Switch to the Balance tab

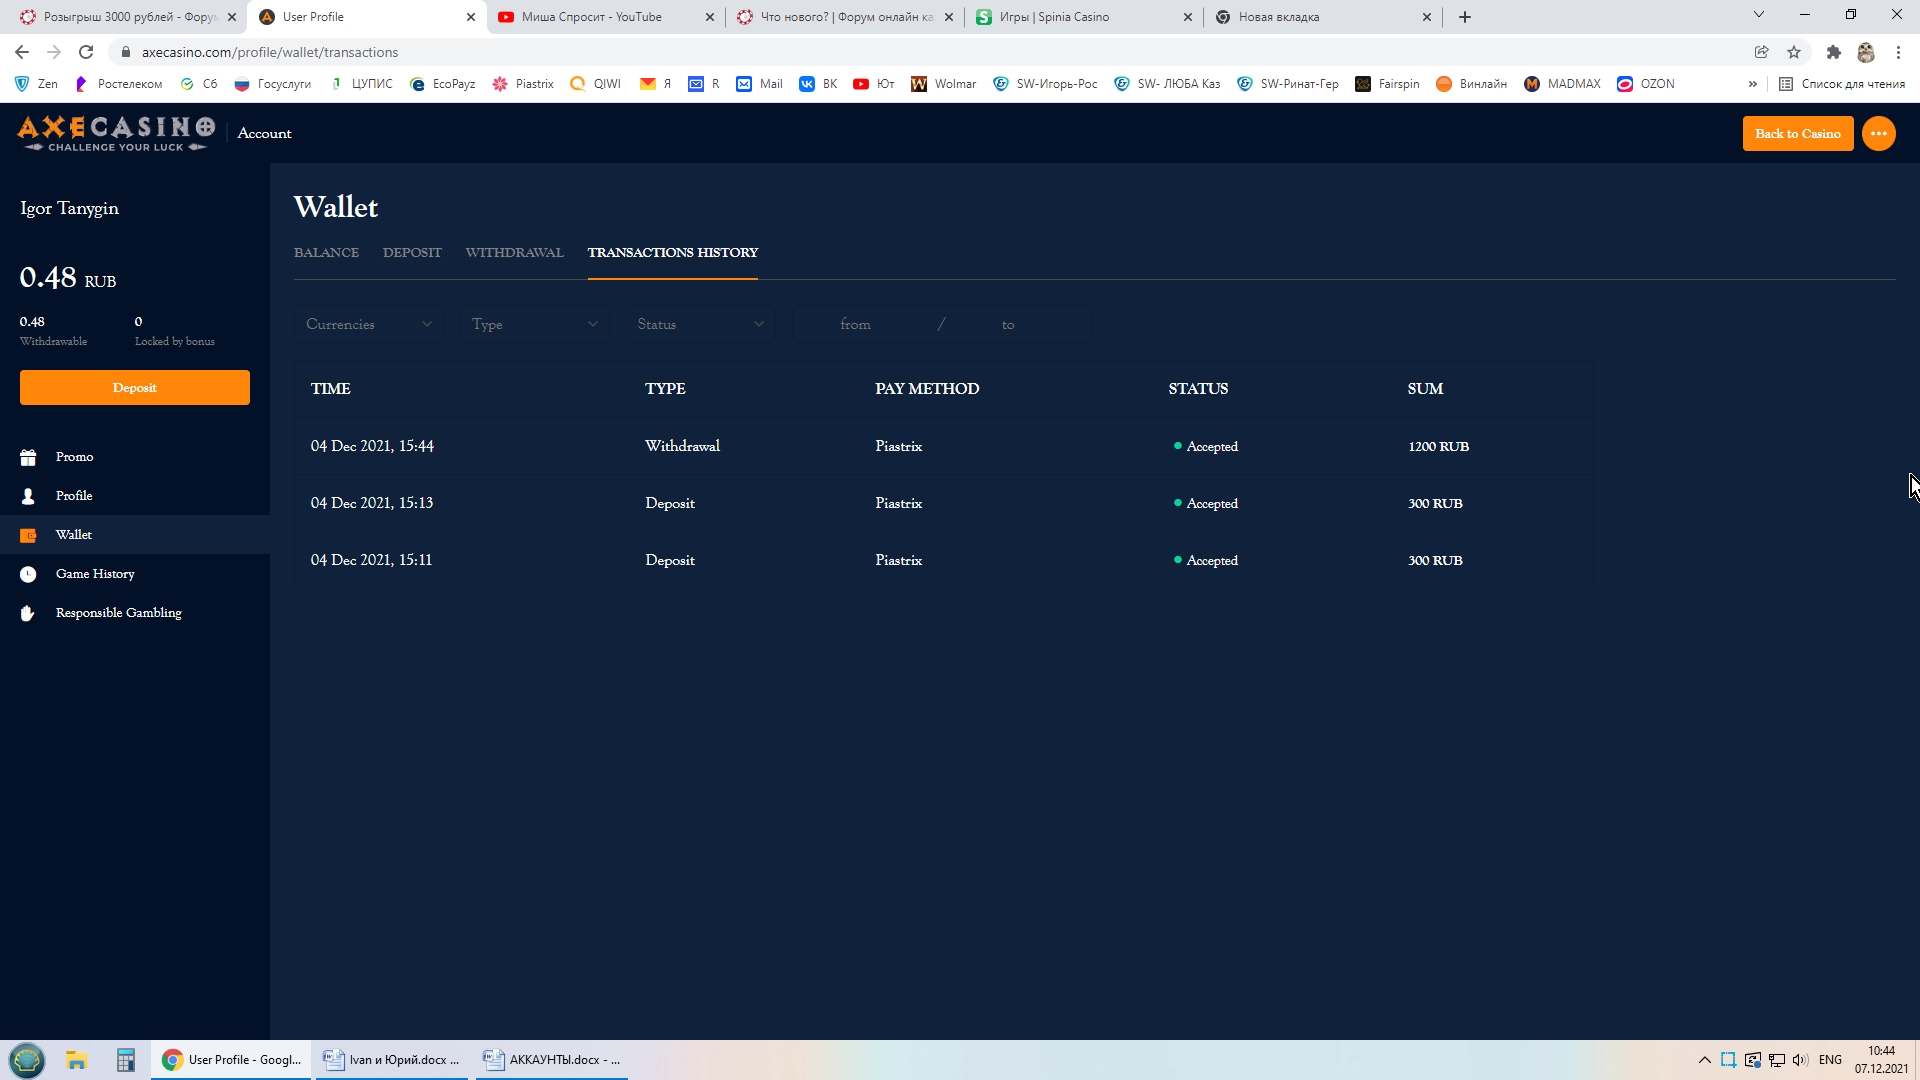(326, 252)
